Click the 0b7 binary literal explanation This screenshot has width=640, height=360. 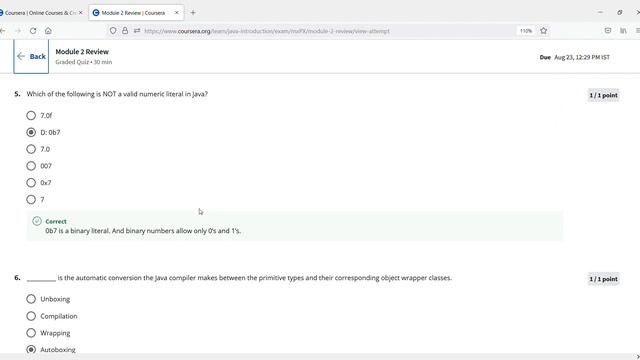[x=143, y=231]
